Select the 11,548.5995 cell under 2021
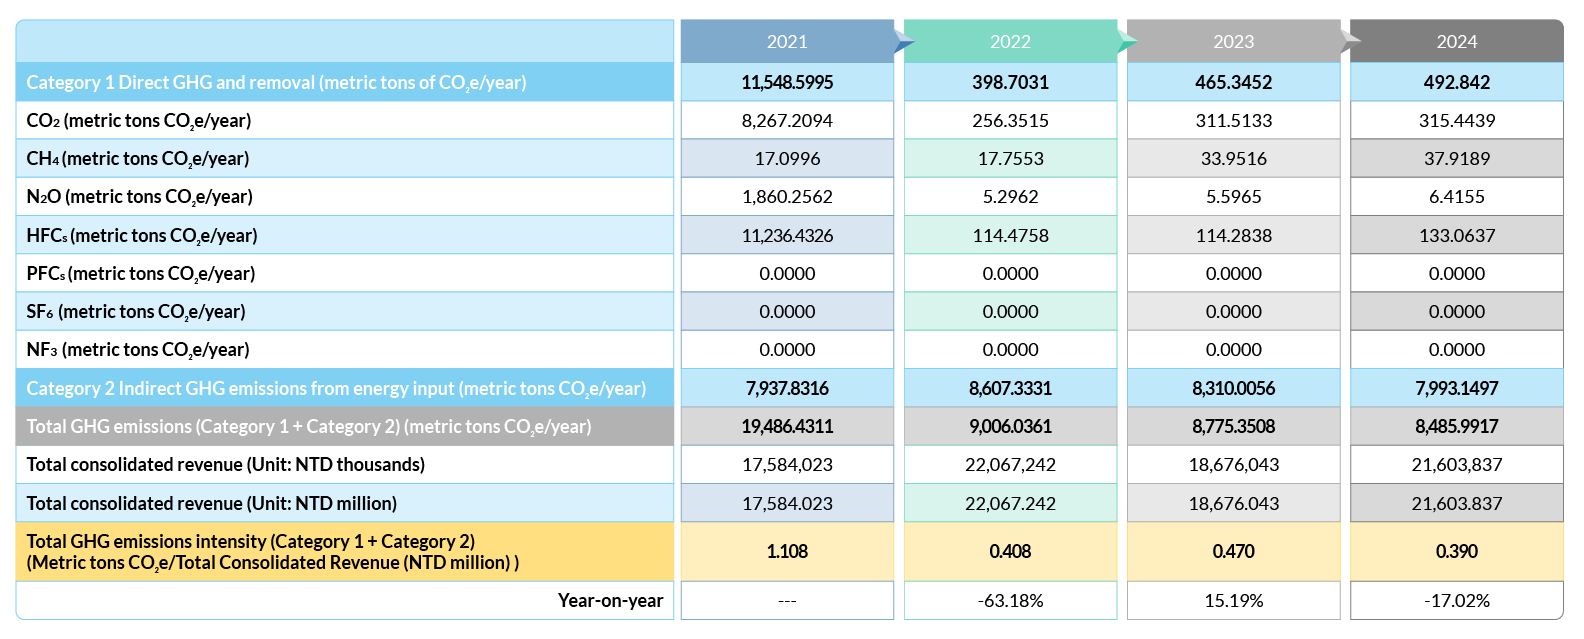Screen dimensions: 1584x639 point(787,82)
